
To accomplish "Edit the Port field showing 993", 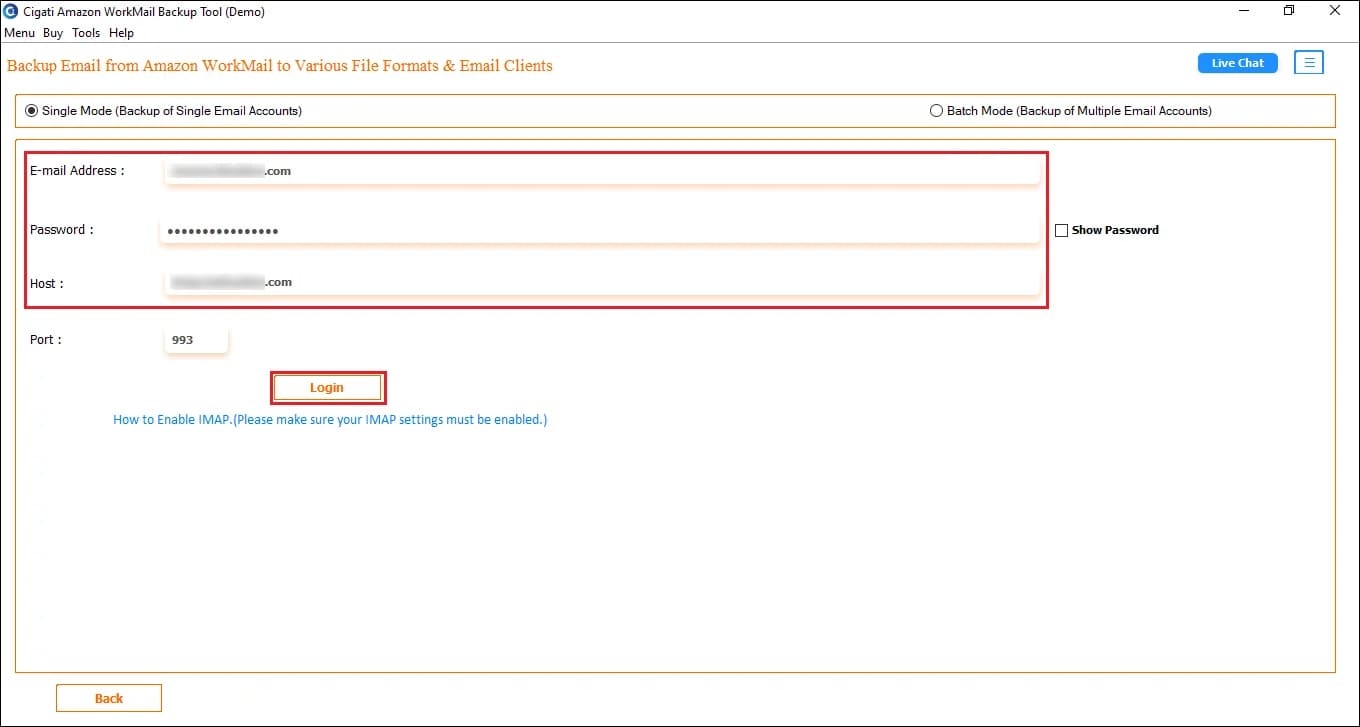I will pyautogui.click(x=197, y=340).
